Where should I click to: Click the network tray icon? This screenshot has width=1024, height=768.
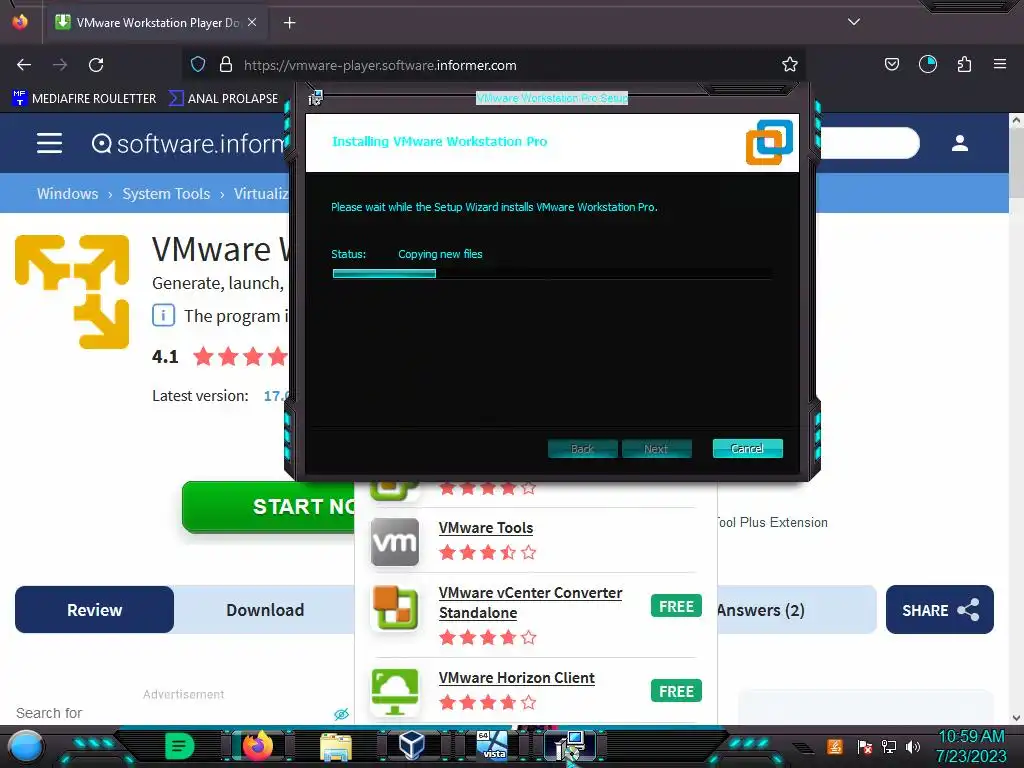(888, 746)
